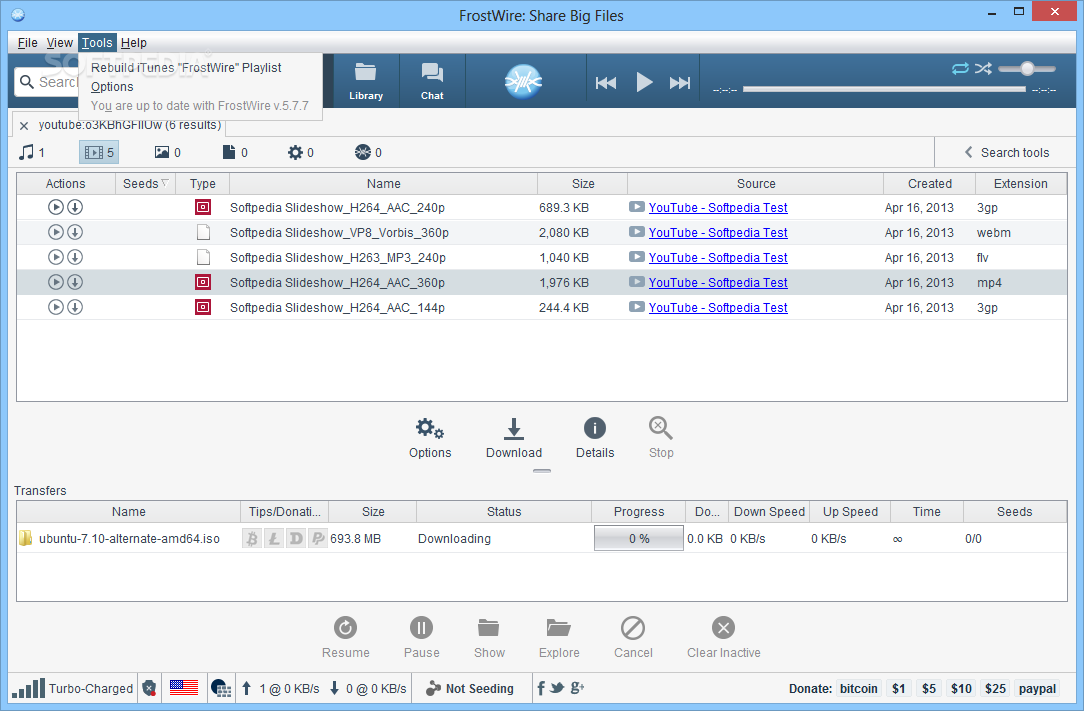The height and width of the screenshot is (711, 1084).
Task: Sort results by the Seeds column
Action: click(144, 183)
